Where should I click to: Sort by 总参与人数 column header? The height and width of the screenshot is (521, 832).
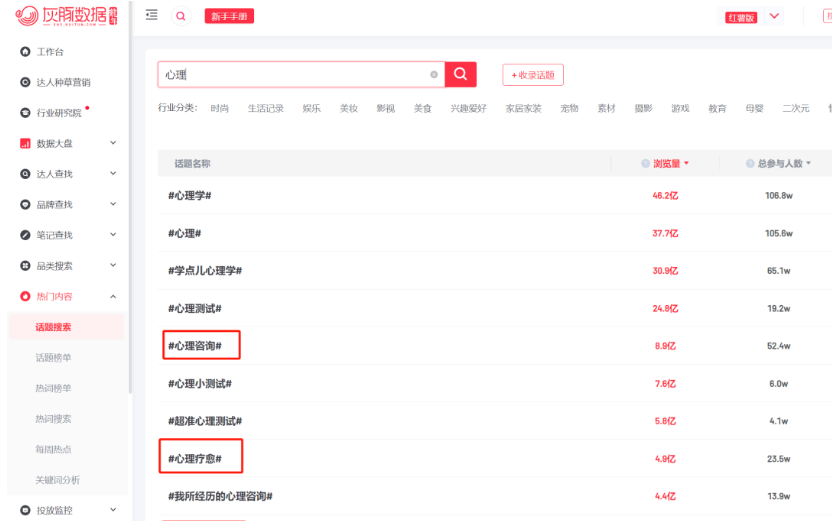coord(780,163)
